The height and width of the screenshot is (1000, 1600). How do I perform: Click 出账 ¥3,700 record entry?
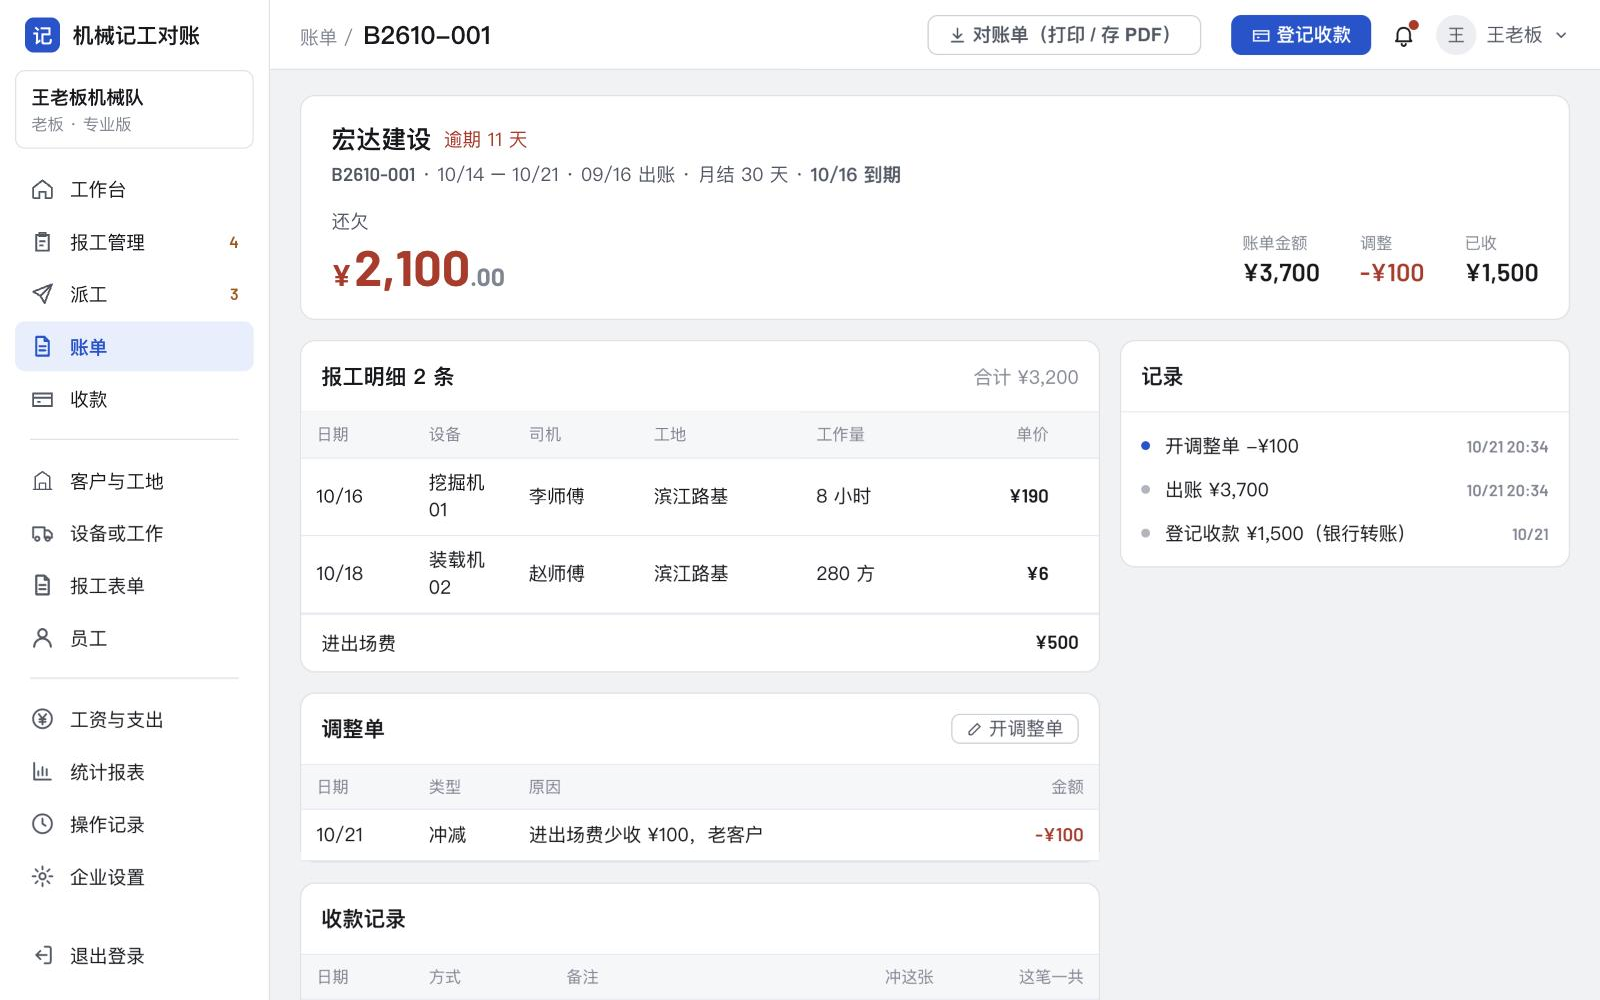click(1216, 490)
